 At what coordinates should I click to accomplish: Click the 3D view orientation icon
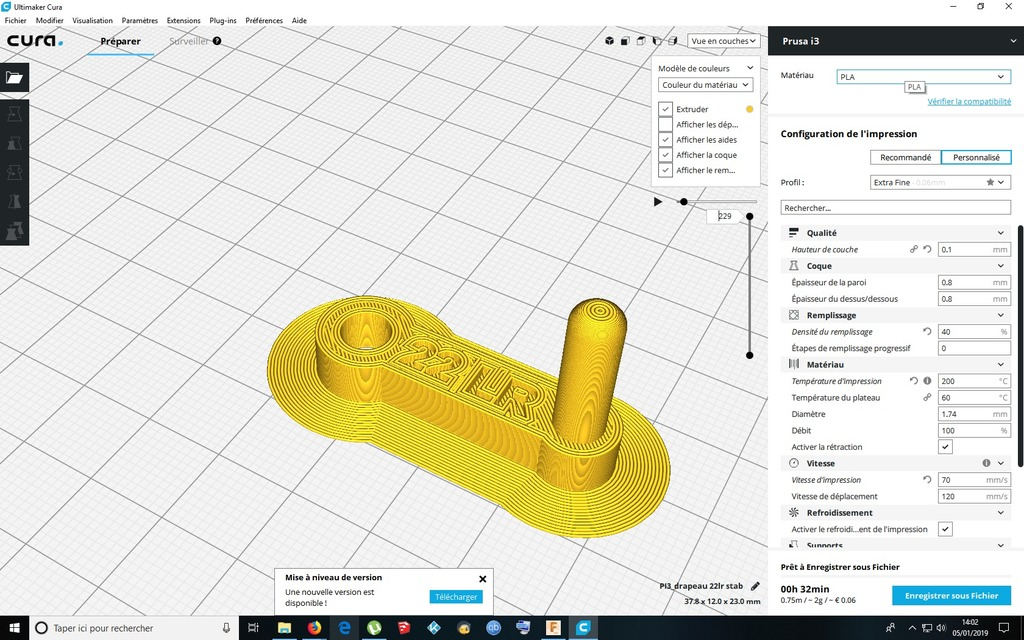609,41
